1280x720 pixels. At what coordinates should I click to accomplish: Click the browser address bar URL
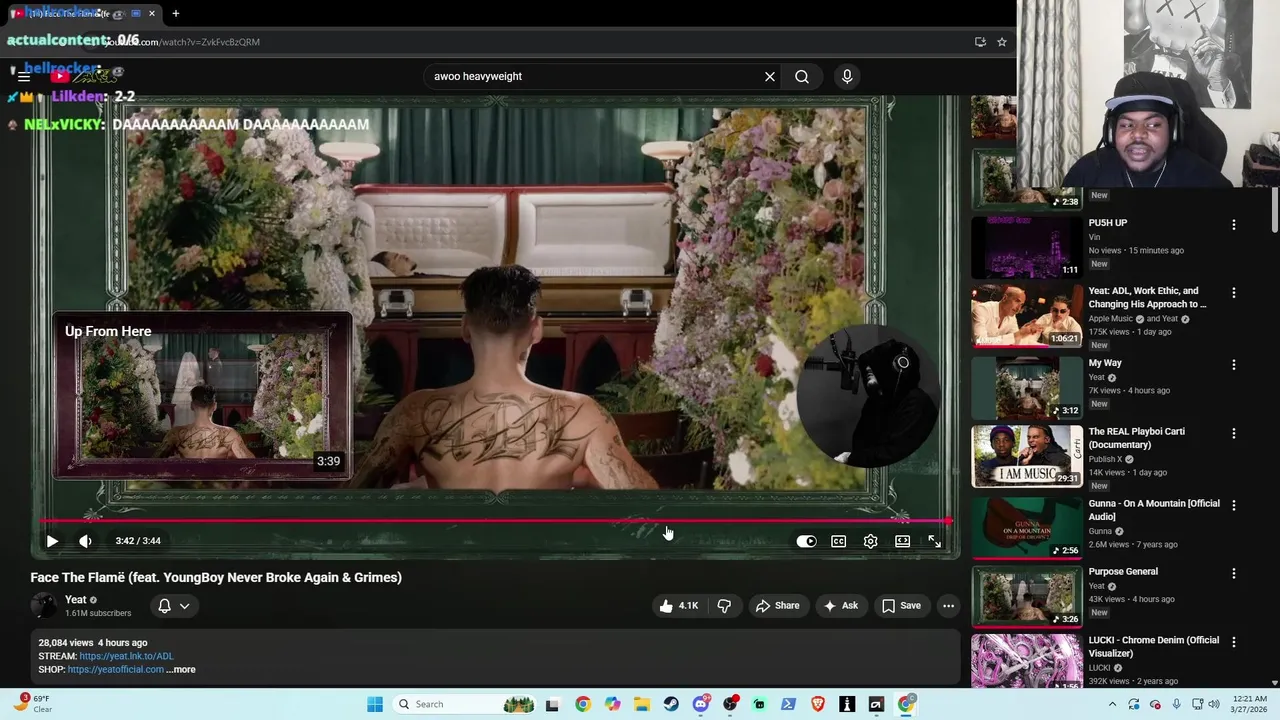click(180, 42)
